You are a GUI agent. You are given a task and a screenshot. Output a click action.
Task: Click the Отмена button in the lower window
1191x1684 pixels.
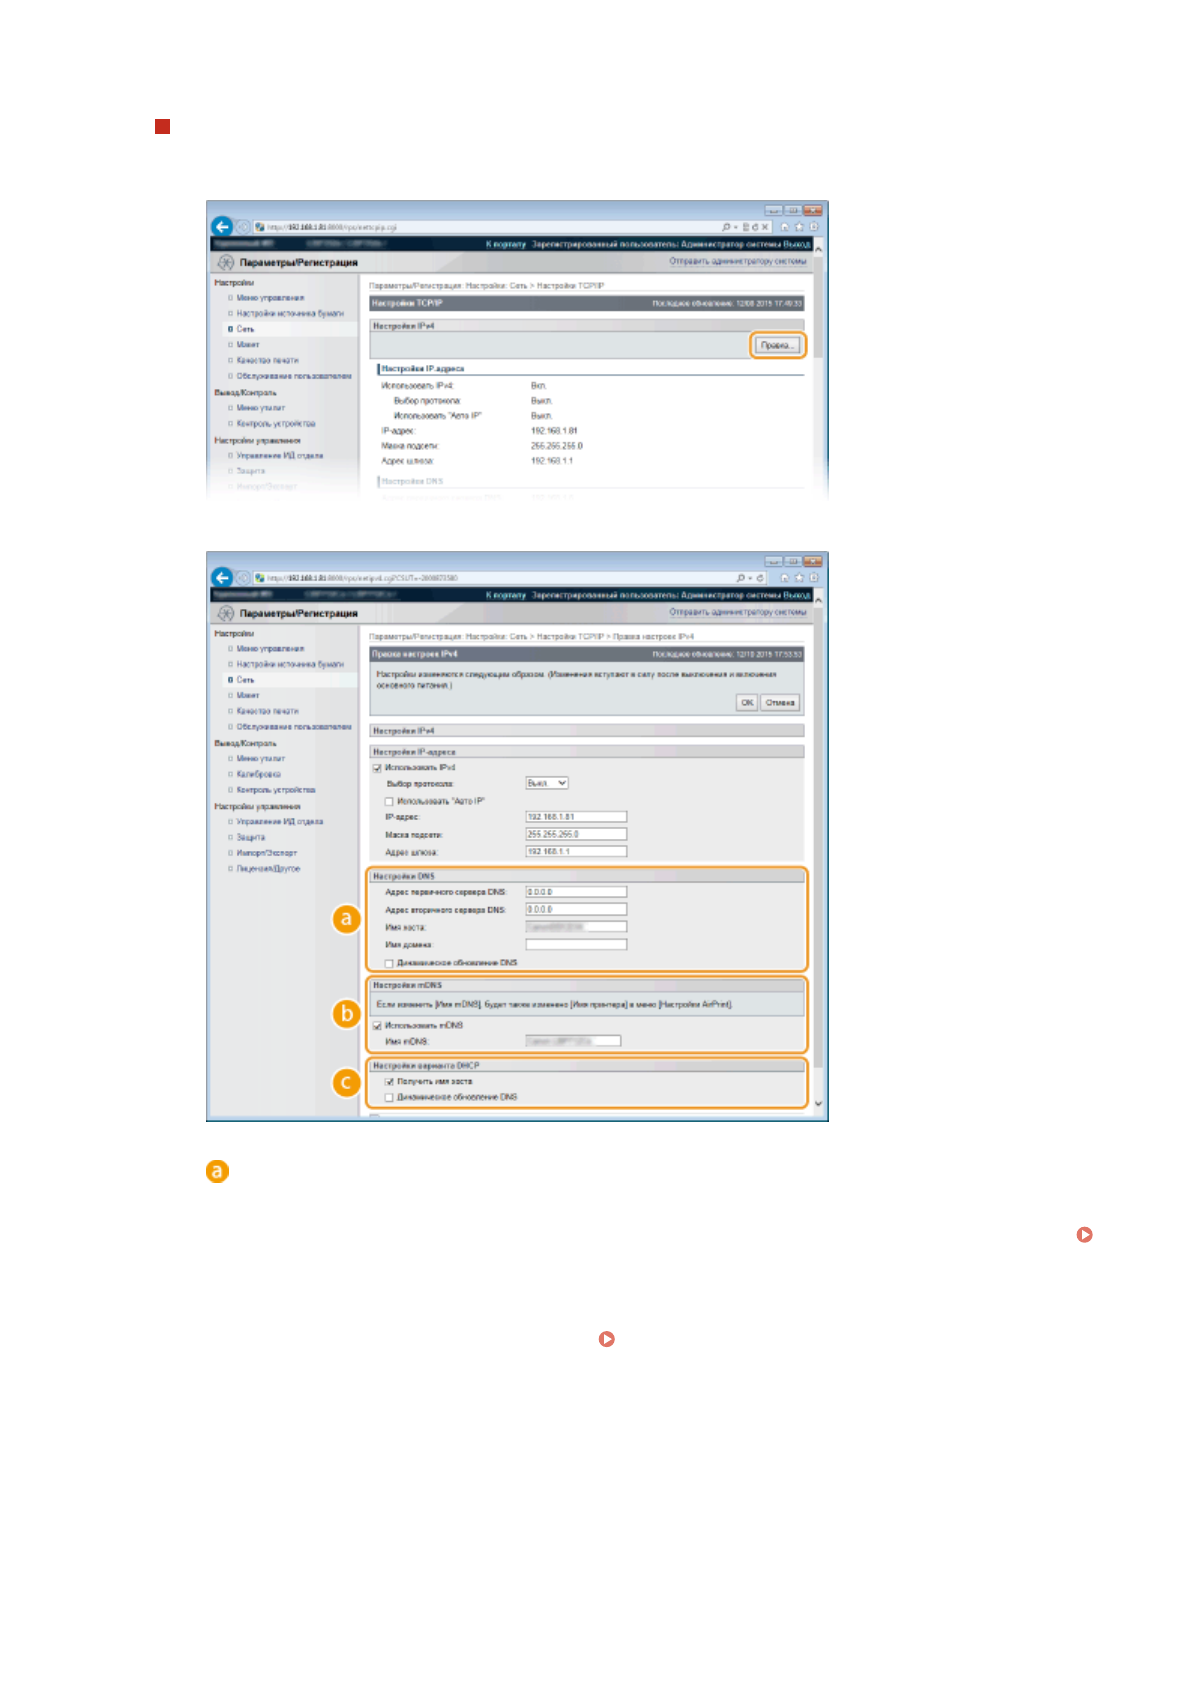click(780, 703)
